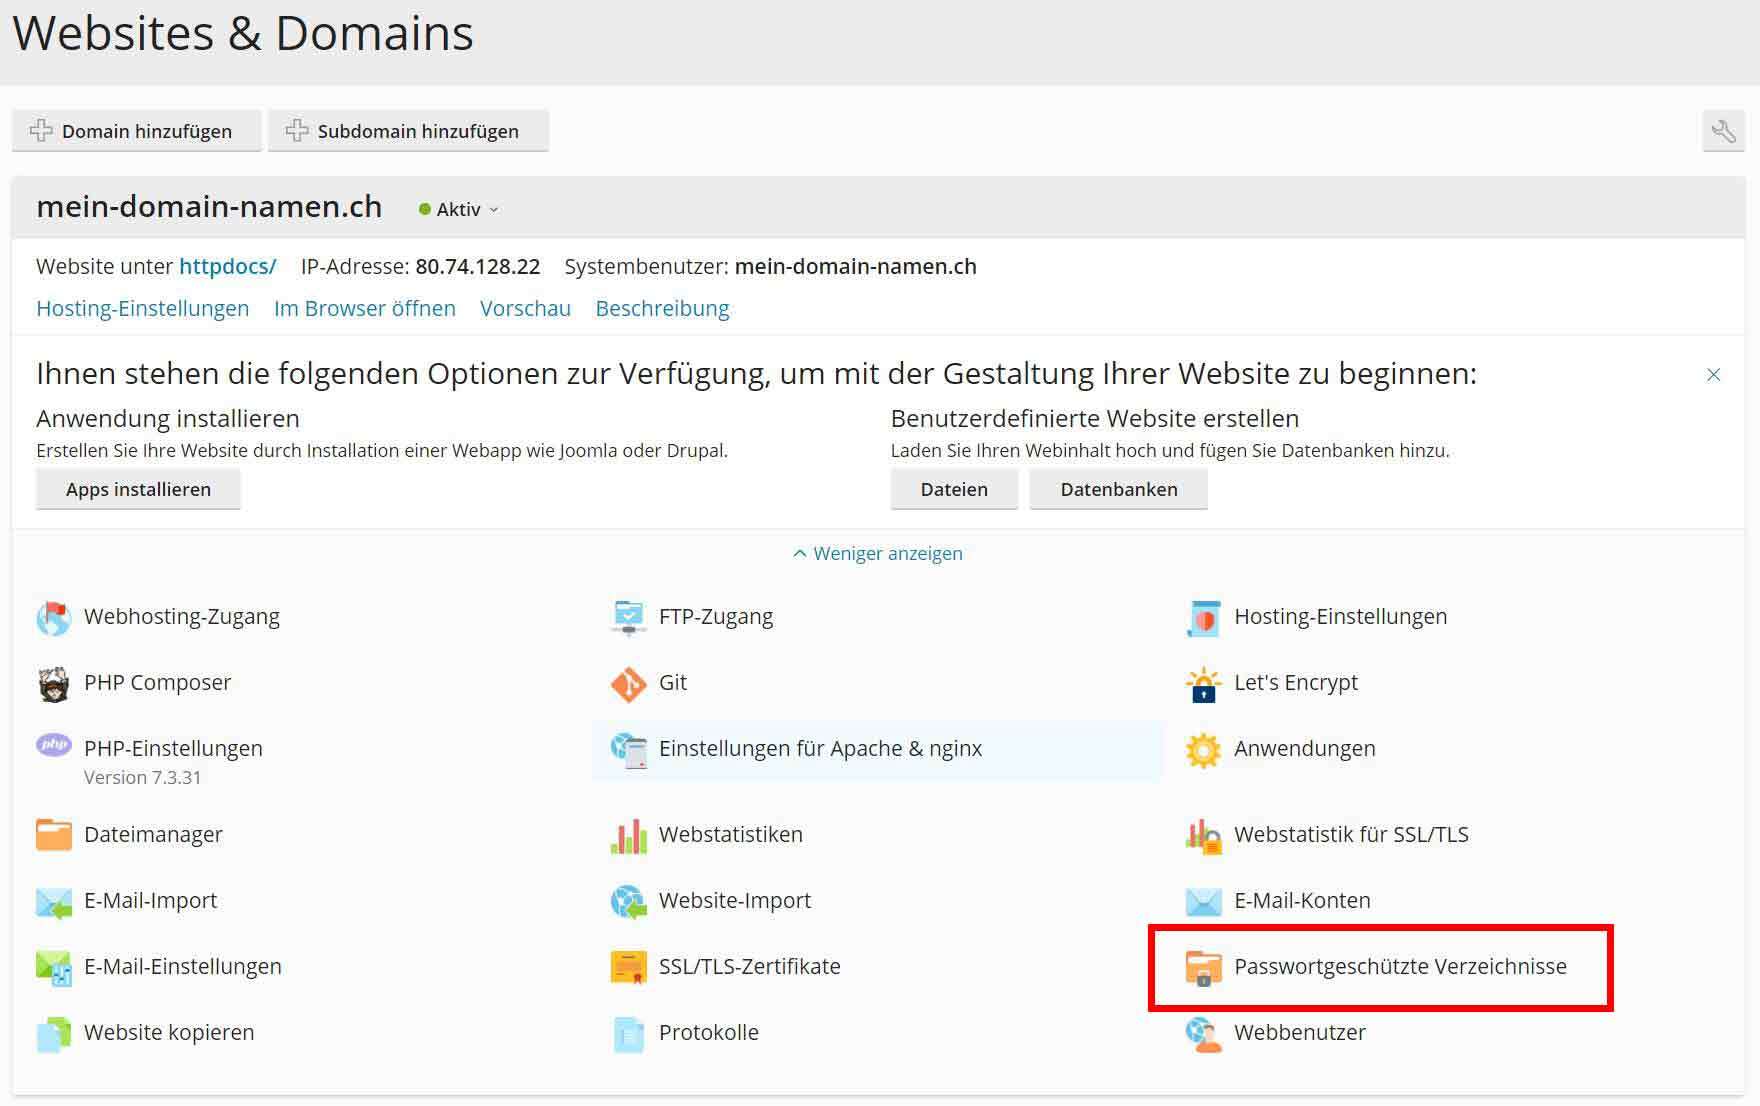The image size is (1760, 1106).
Task: Open Einstellungen für Apache & nginx
Action: 820,748
